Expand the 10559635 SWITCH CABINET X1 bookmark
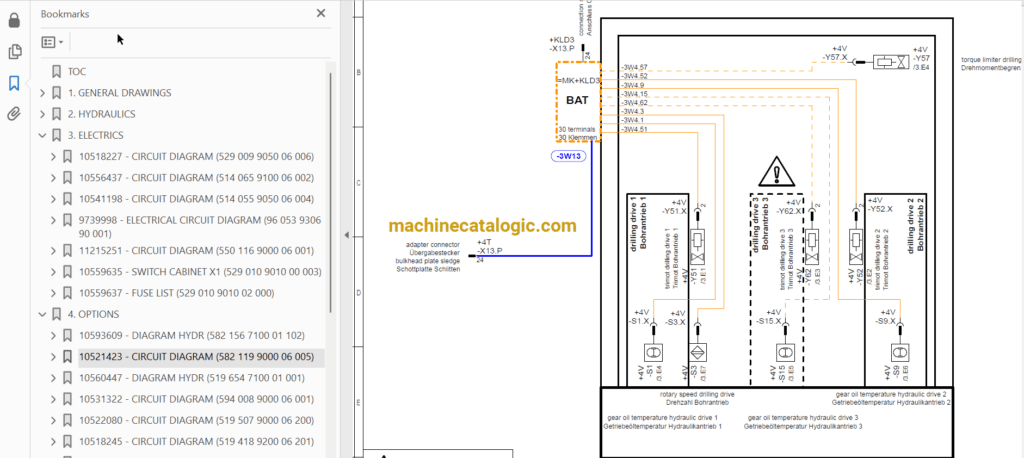Screen dimensions: 1024x458 click(54, 272)
